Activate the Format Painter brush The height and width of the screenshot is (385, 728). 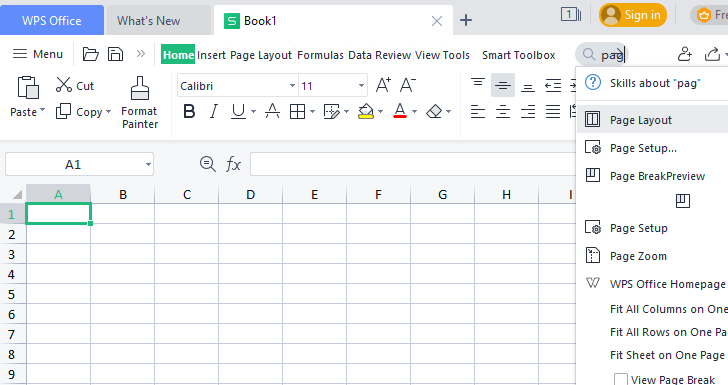click(x=140, y=88)
